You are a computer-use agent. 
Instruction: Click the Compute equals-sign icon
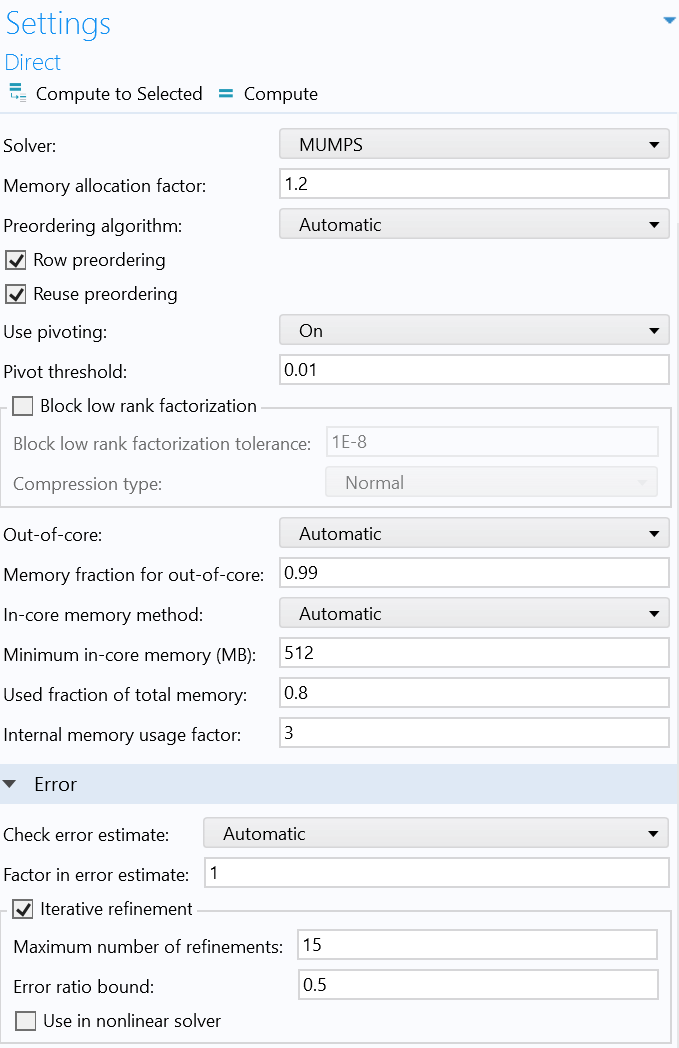pyautogui.click(x=225, y=94)
